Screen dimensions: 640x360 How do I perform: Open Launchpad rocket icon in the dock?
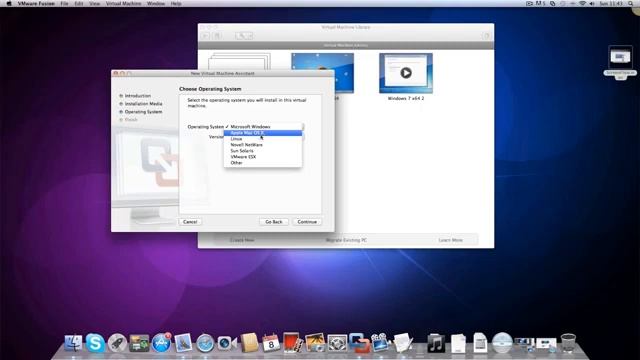coord(117,343)
